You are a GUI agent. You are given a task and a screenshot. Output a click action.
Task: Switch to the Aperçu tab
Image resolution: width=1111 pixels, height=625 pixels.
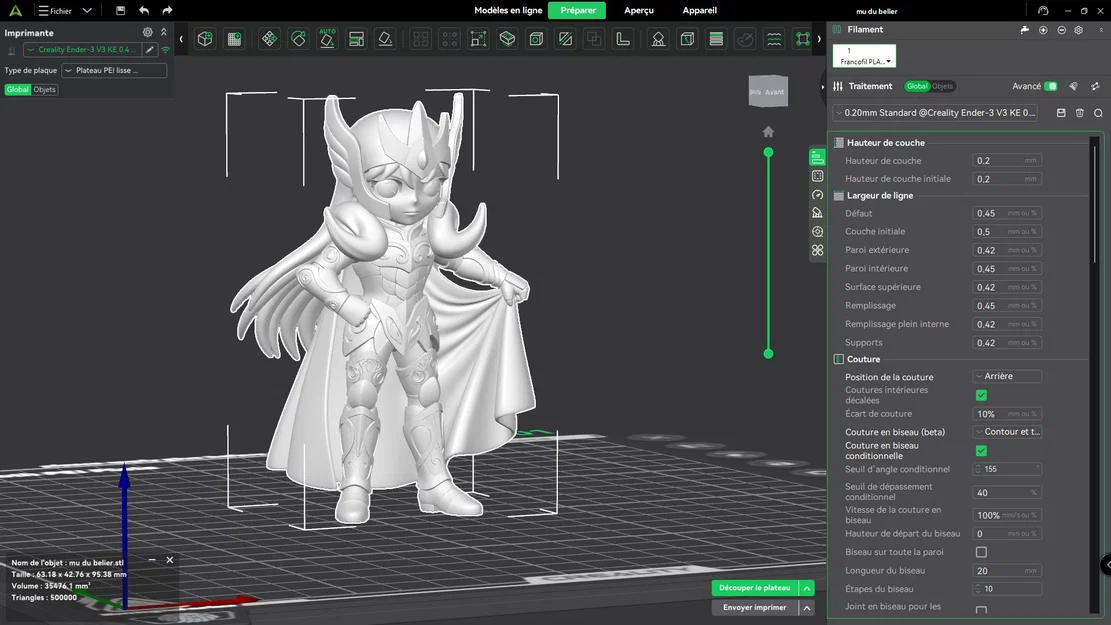(638, 11)
